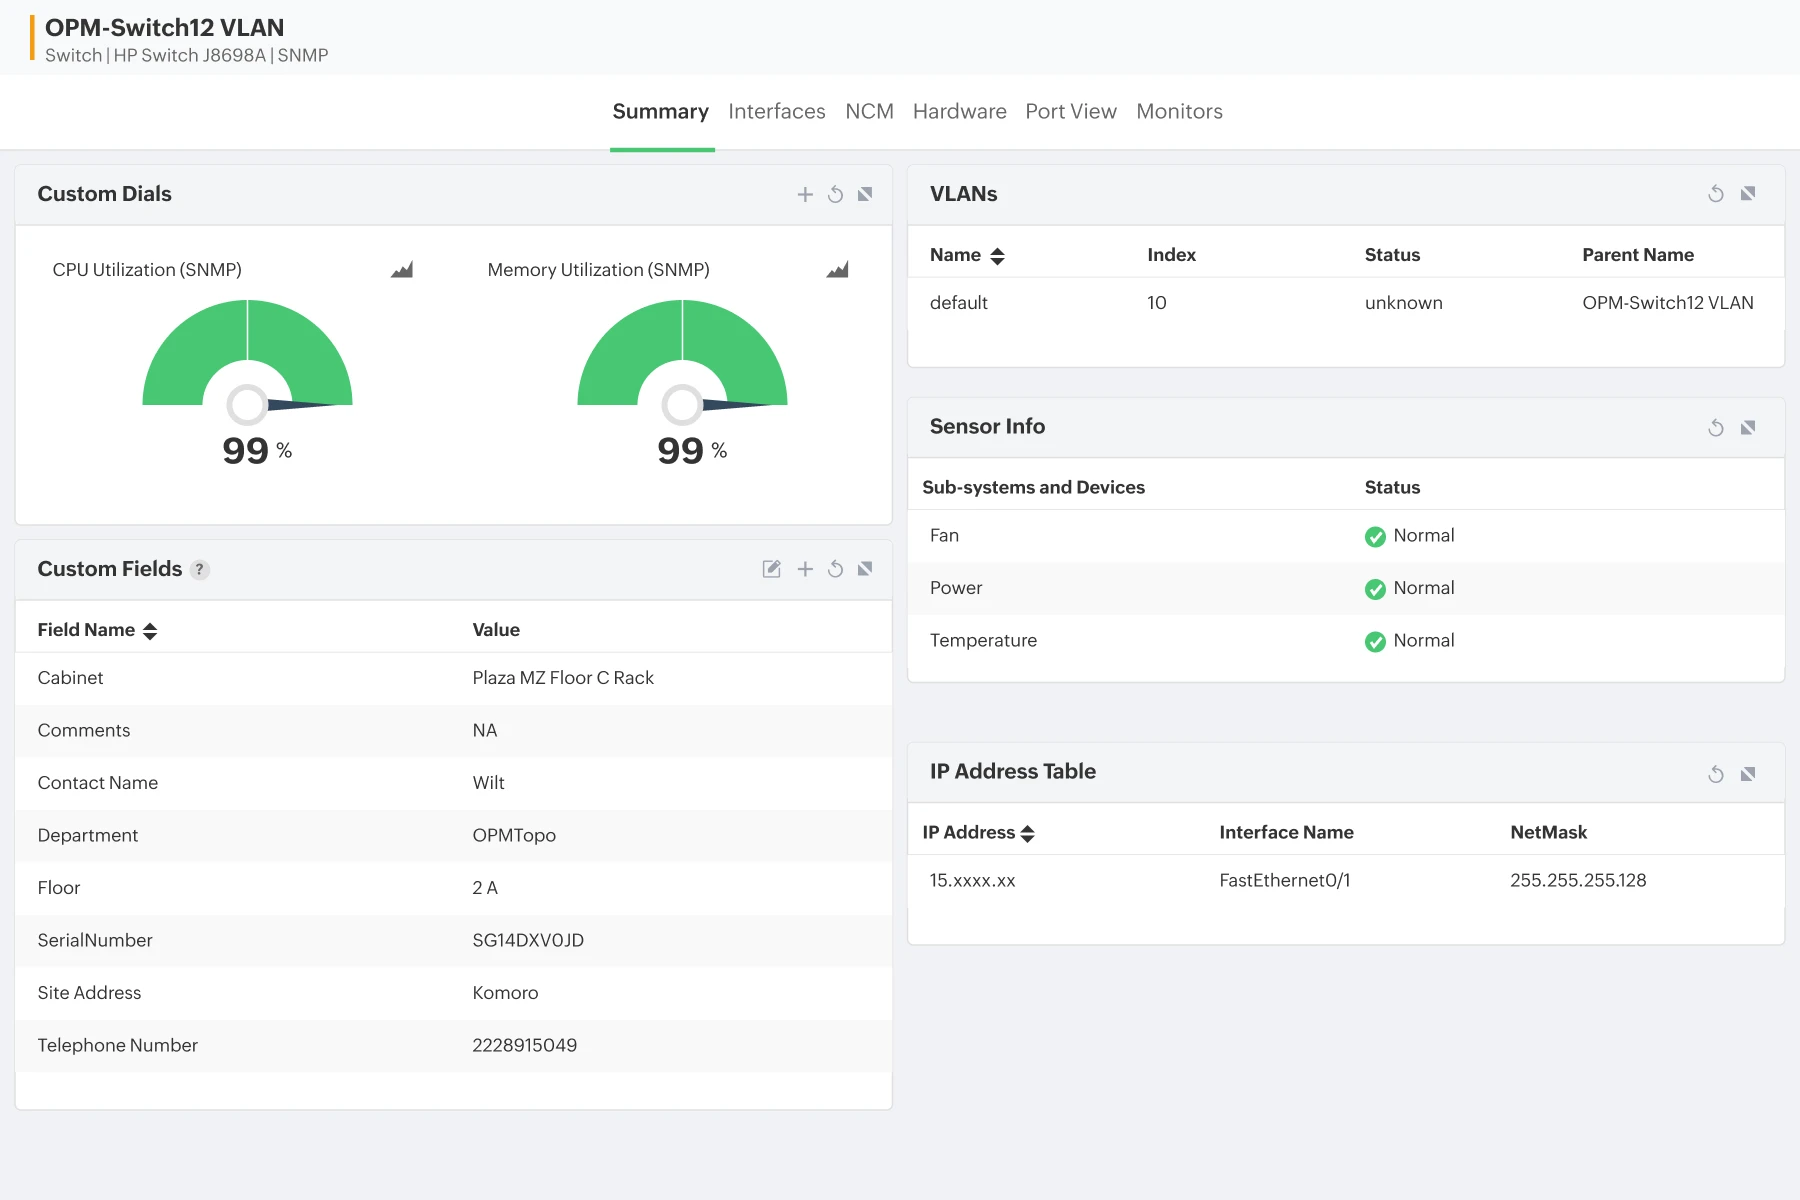Image resolution: width=1800 pixels, height=1200 pixels.
Task: Click the OPM-Switch12 VLAN page title
Action: (x=165, y=28)
